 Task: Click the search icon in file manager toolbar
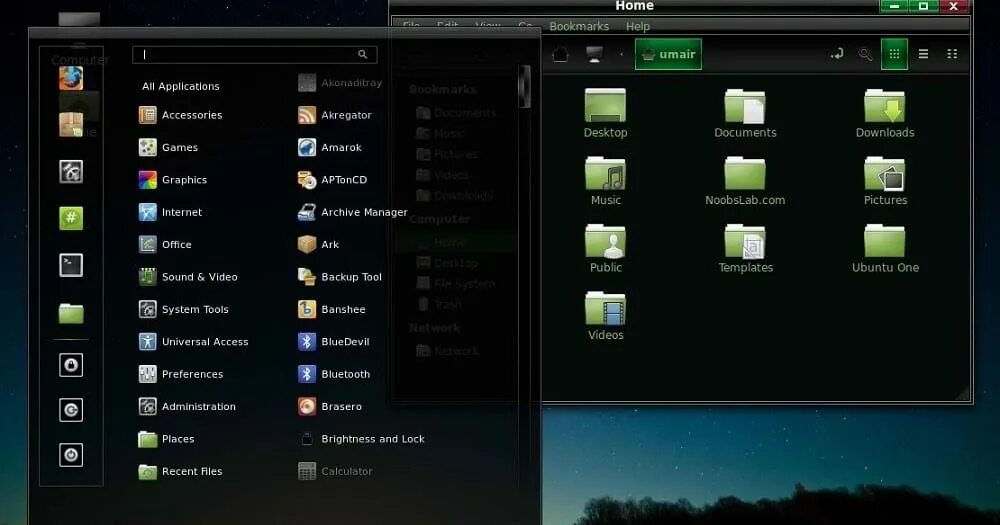865,54
